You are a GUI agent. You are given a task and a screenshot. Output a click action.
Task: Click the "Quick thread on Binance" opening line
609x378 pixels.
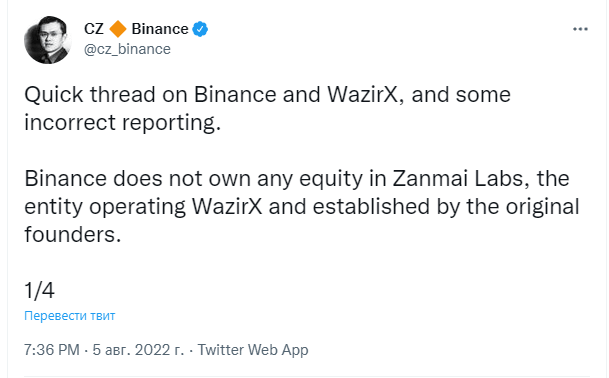pyautogui.click(x=150, y=94)
